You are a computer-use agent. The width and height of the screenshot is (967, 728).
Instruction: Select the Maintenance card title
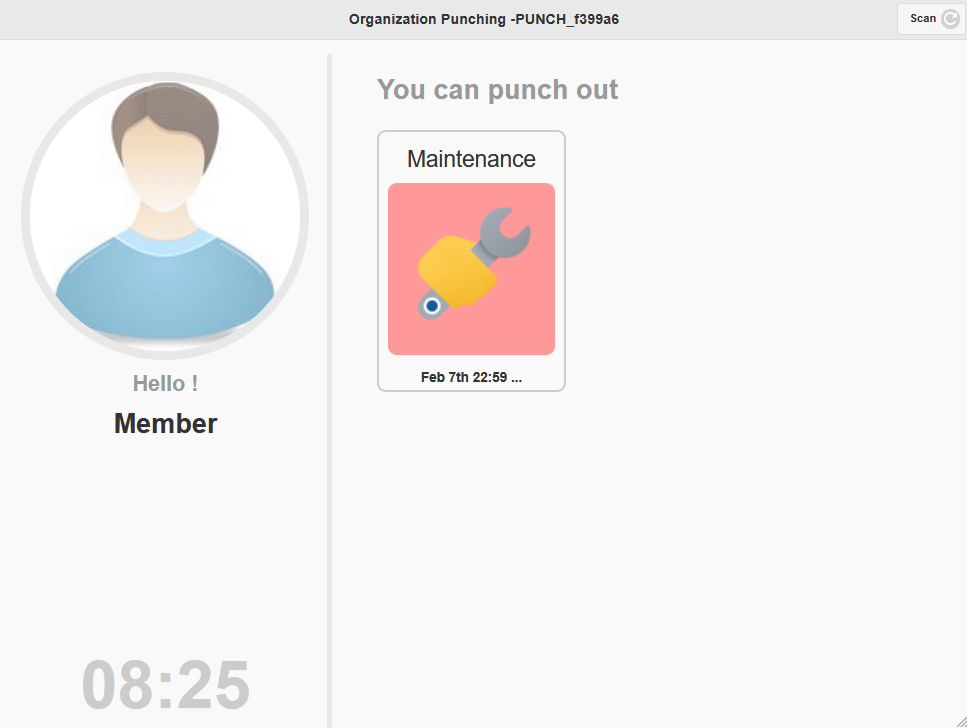click(471, 159)
